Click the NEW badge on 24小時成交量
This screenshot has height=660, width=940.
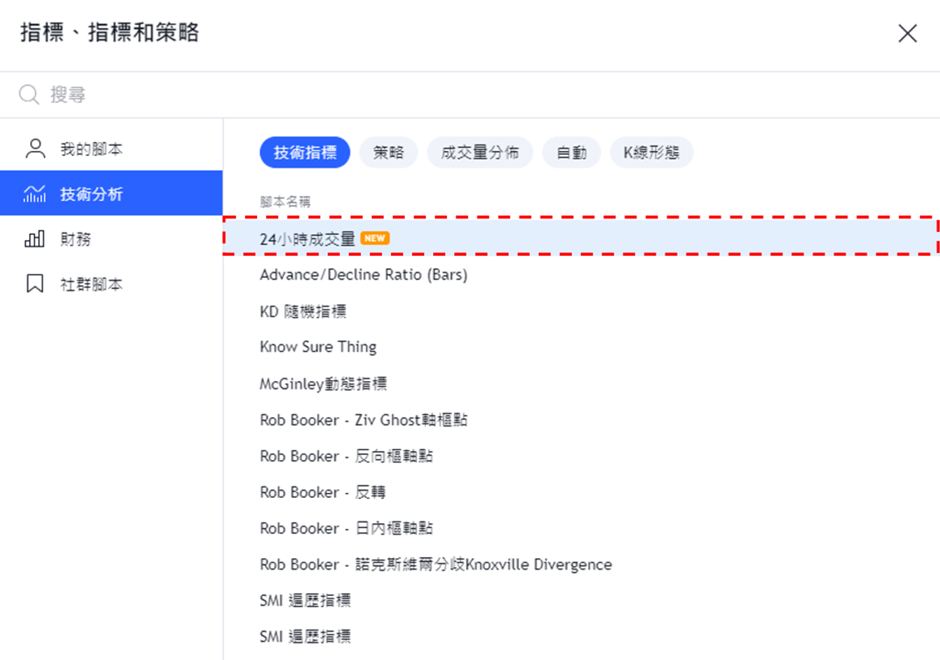coord(375,238)
